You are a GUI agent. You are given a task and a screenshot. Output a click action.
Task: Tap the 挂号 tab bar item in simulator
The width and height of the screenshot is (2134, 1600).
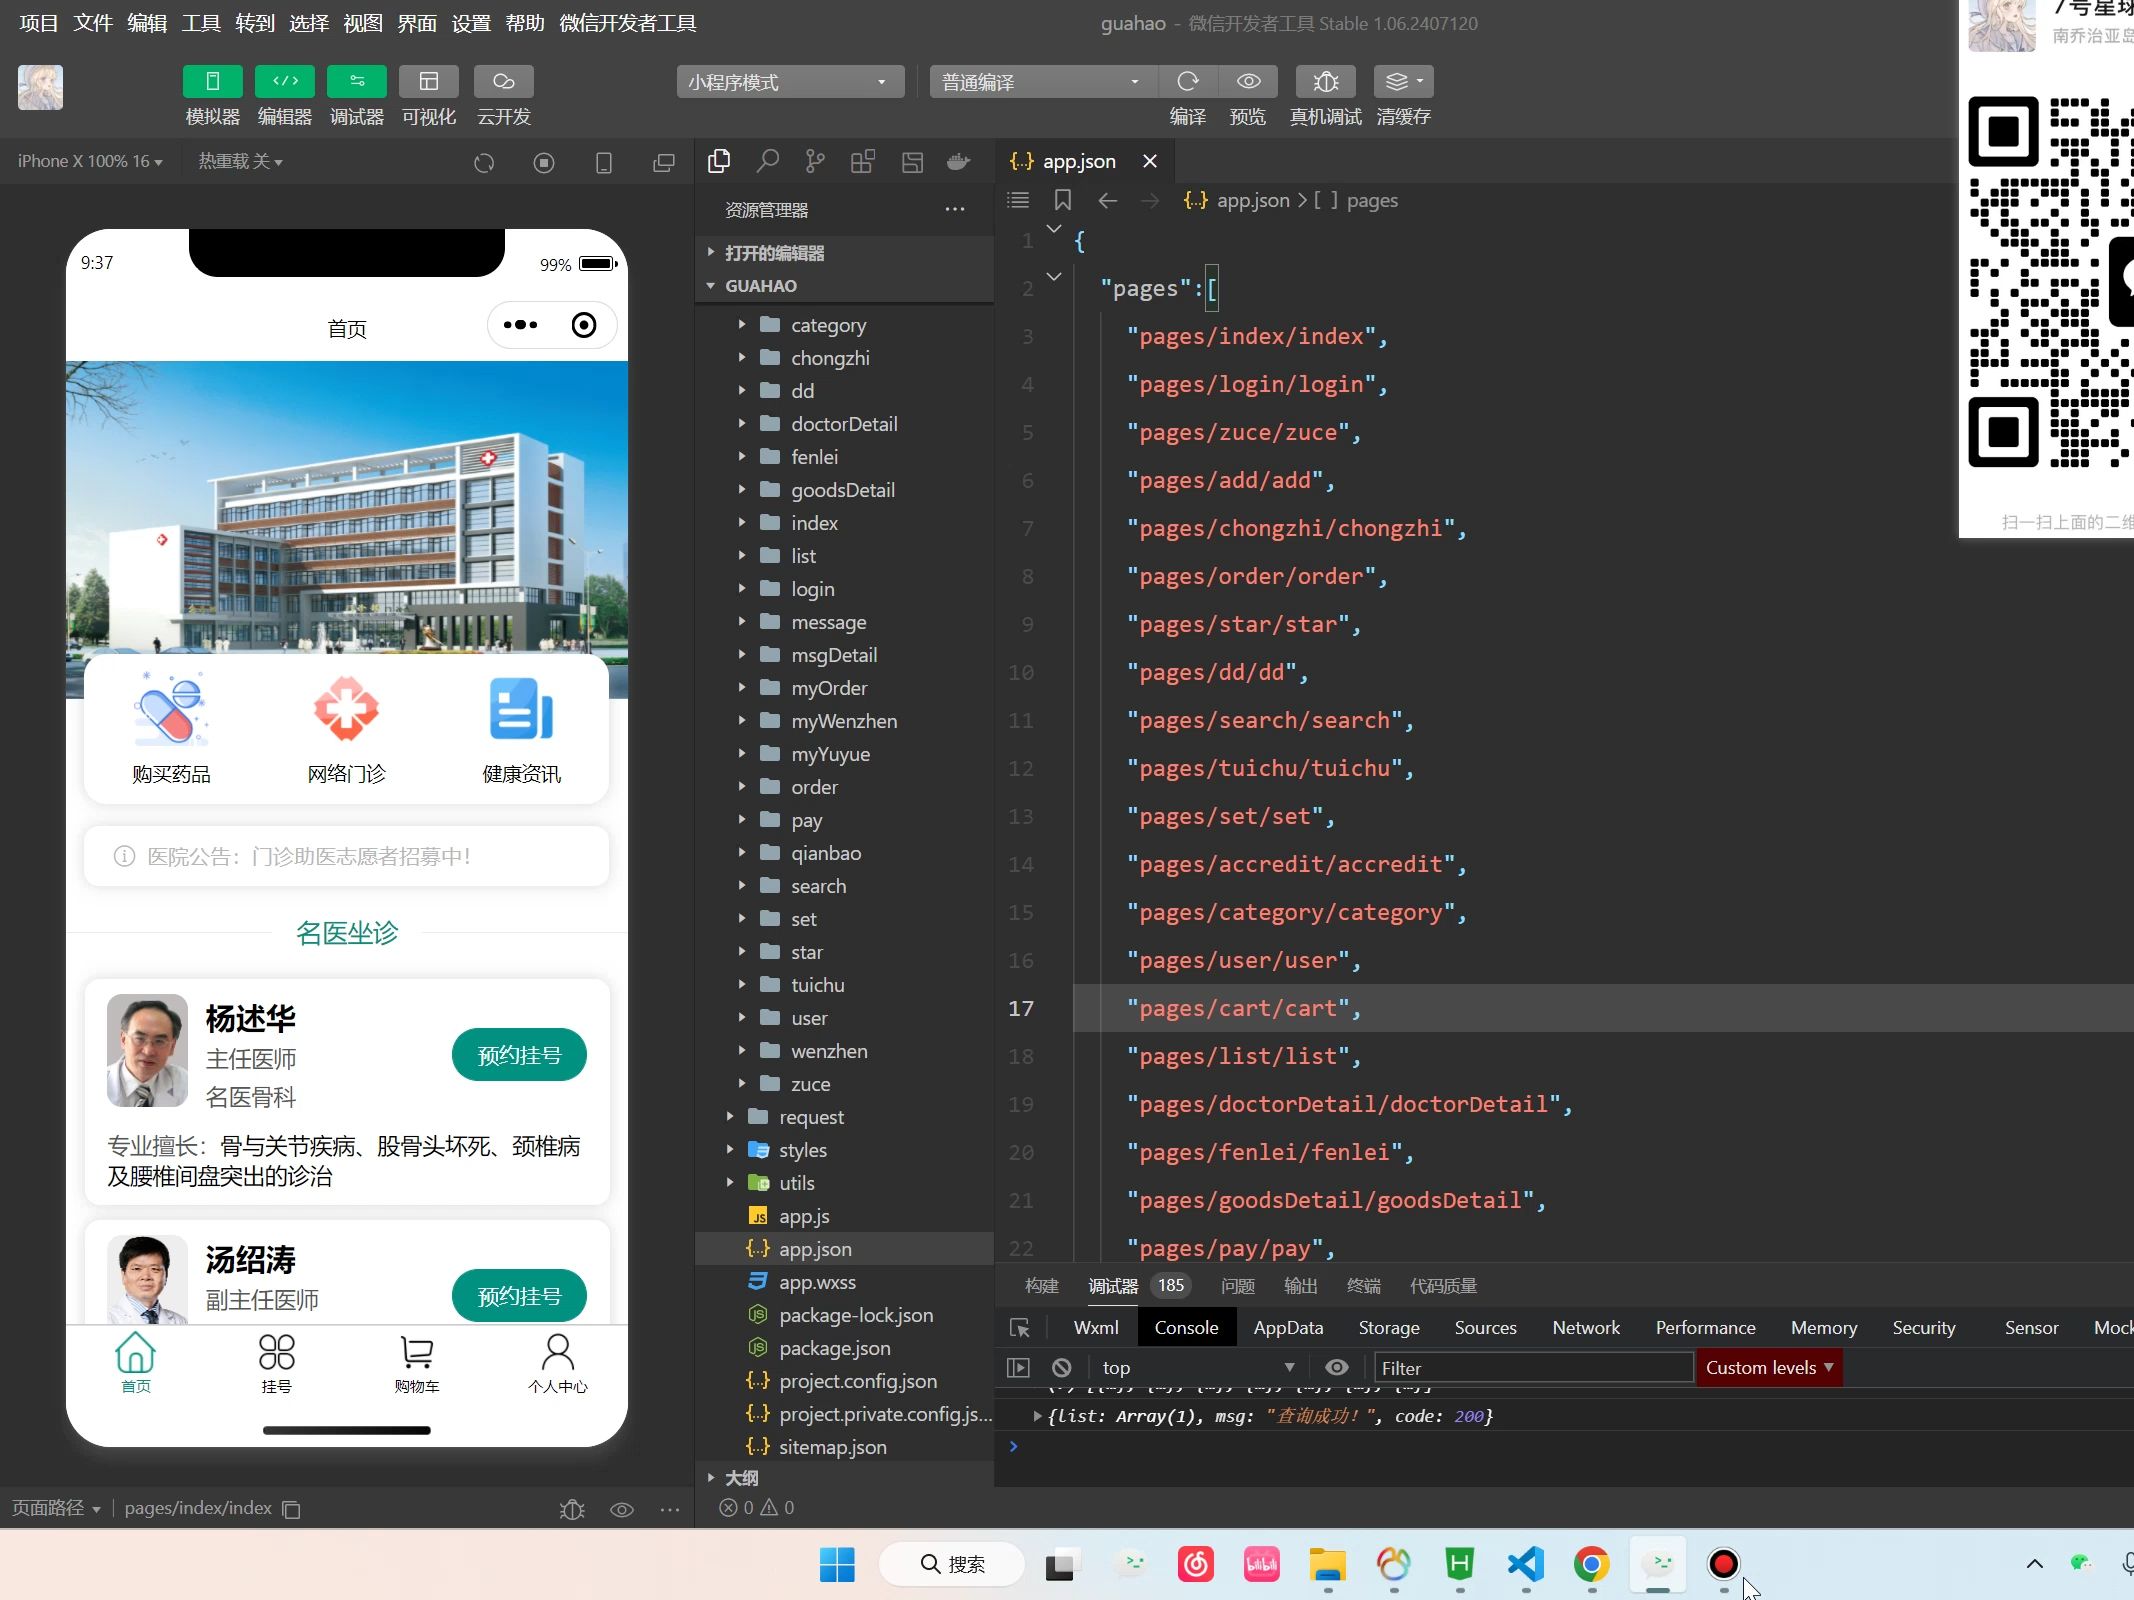point(276,1363)
